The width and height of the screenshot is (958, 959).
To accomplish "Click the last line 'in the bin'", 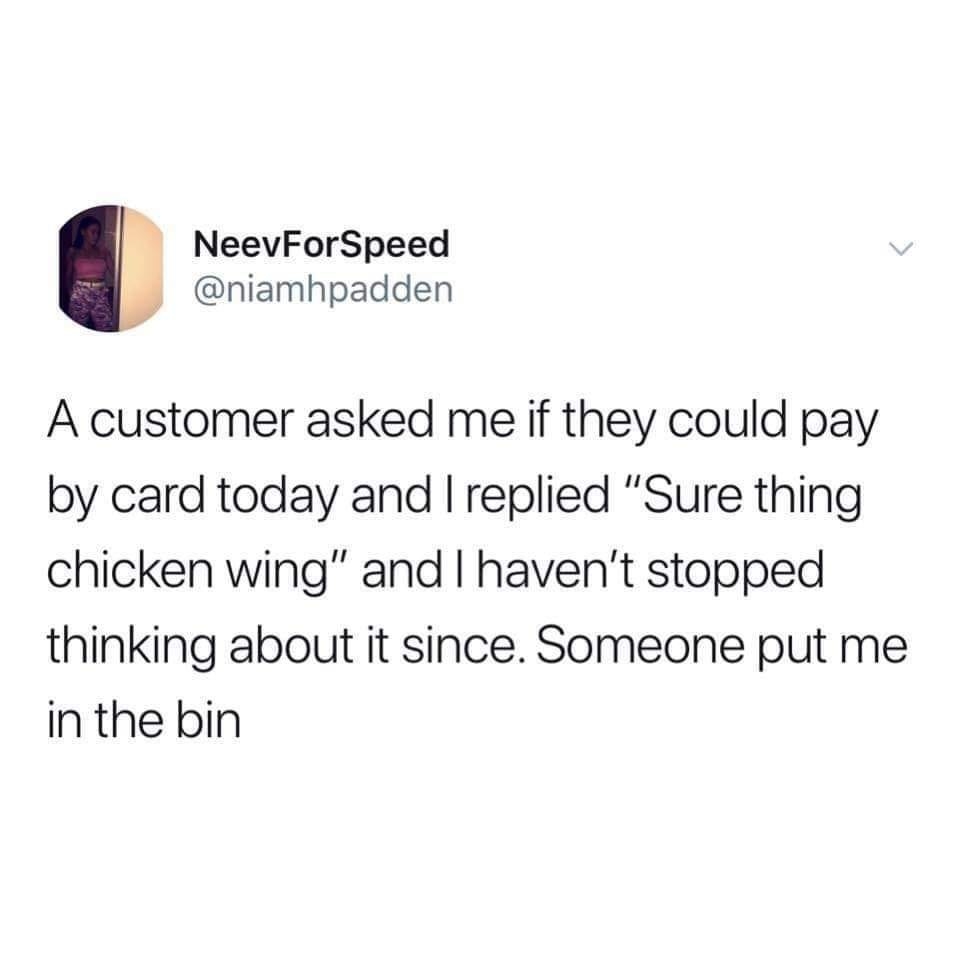I will pyautogui.click(x=144, y=720).
